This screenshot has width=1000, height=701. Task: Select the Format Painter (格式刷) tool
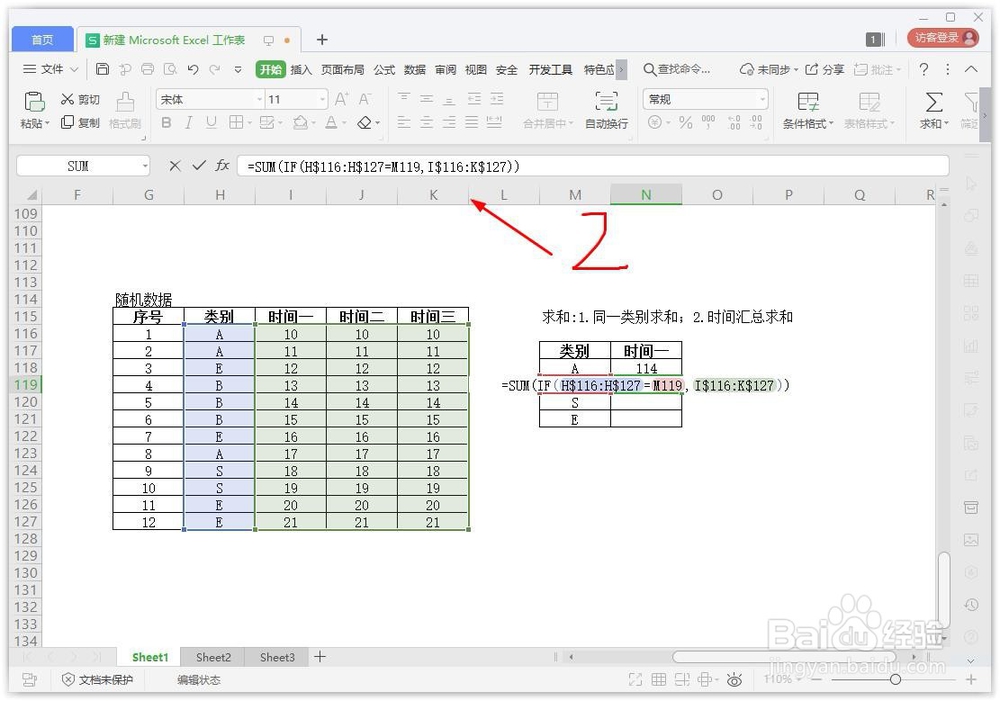click(125, 110)
